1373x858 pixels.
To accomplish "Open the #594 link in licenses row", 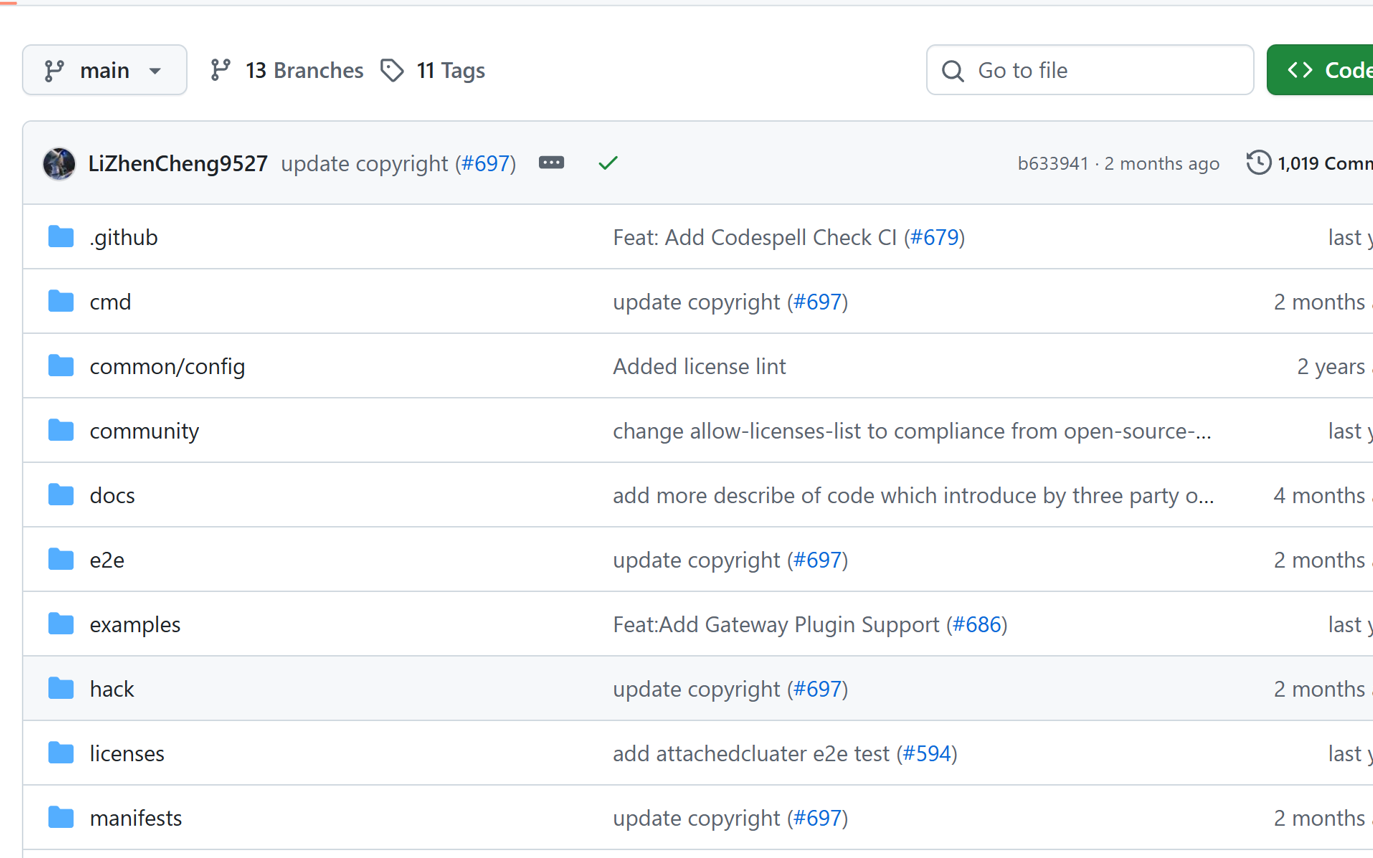I will pyautogui.click(x=927, y=754).
